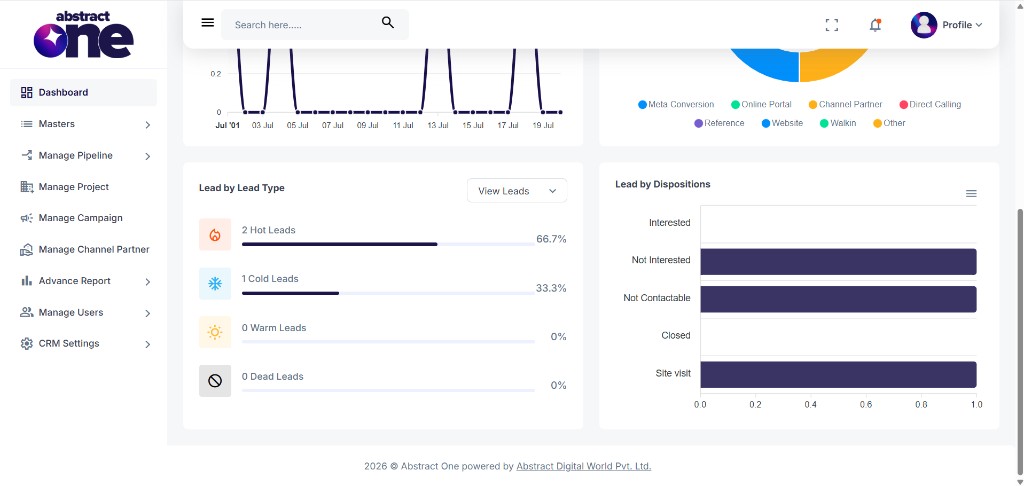This screenshot has height=486, width=1024.
Task: Go to Dashboard menu item
Action: click(84, 92)
